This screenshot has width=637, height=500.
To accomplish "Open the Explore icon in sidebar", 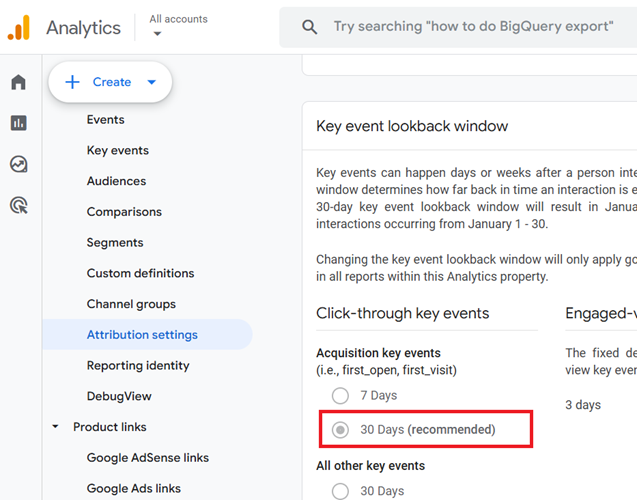I will tap(18, 164).
